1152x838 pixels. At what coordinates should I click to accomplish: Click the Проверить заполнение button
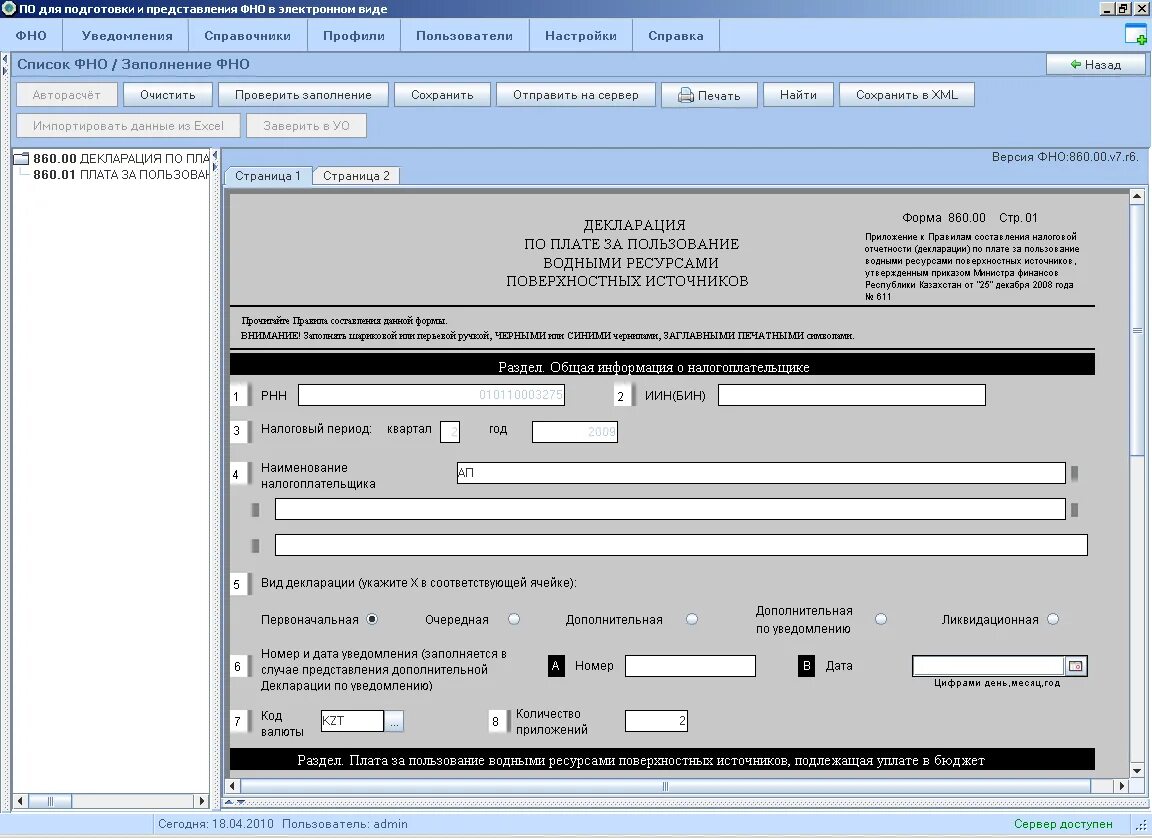pos(305,94)
